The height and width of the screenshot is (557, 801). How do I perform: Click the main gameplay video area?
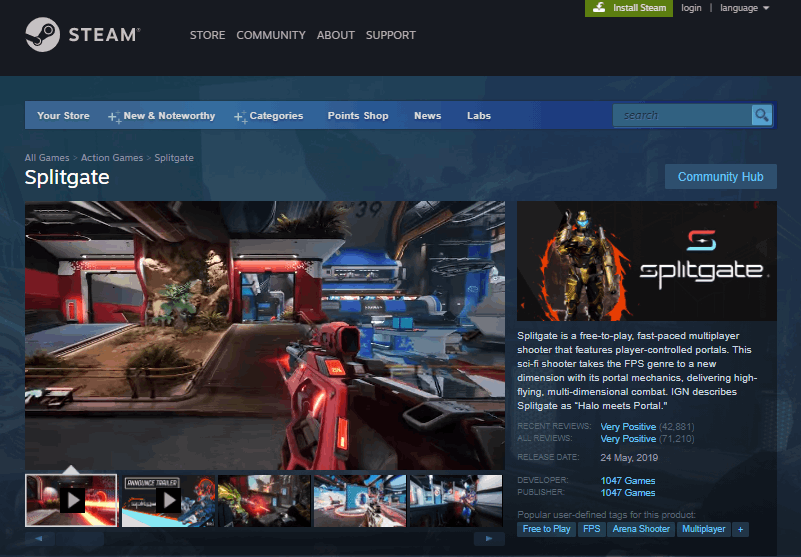(265, 335)
